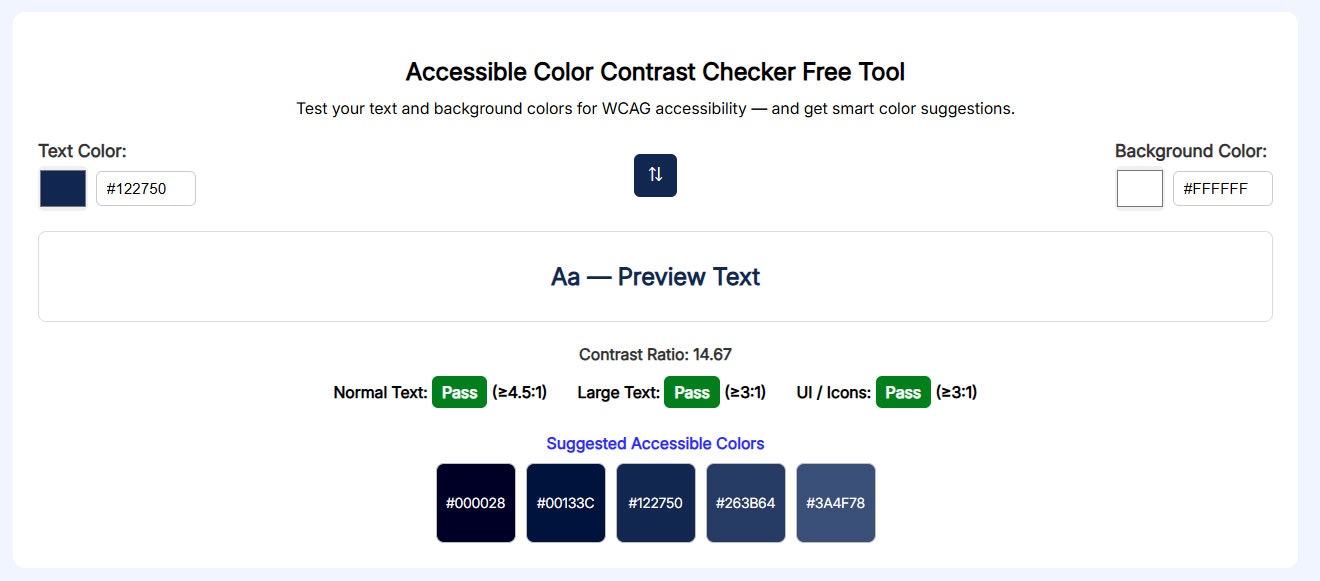Select the #122750 suggested color swatch
This screenshot has height=581, width=1320.
pos(655,503)
